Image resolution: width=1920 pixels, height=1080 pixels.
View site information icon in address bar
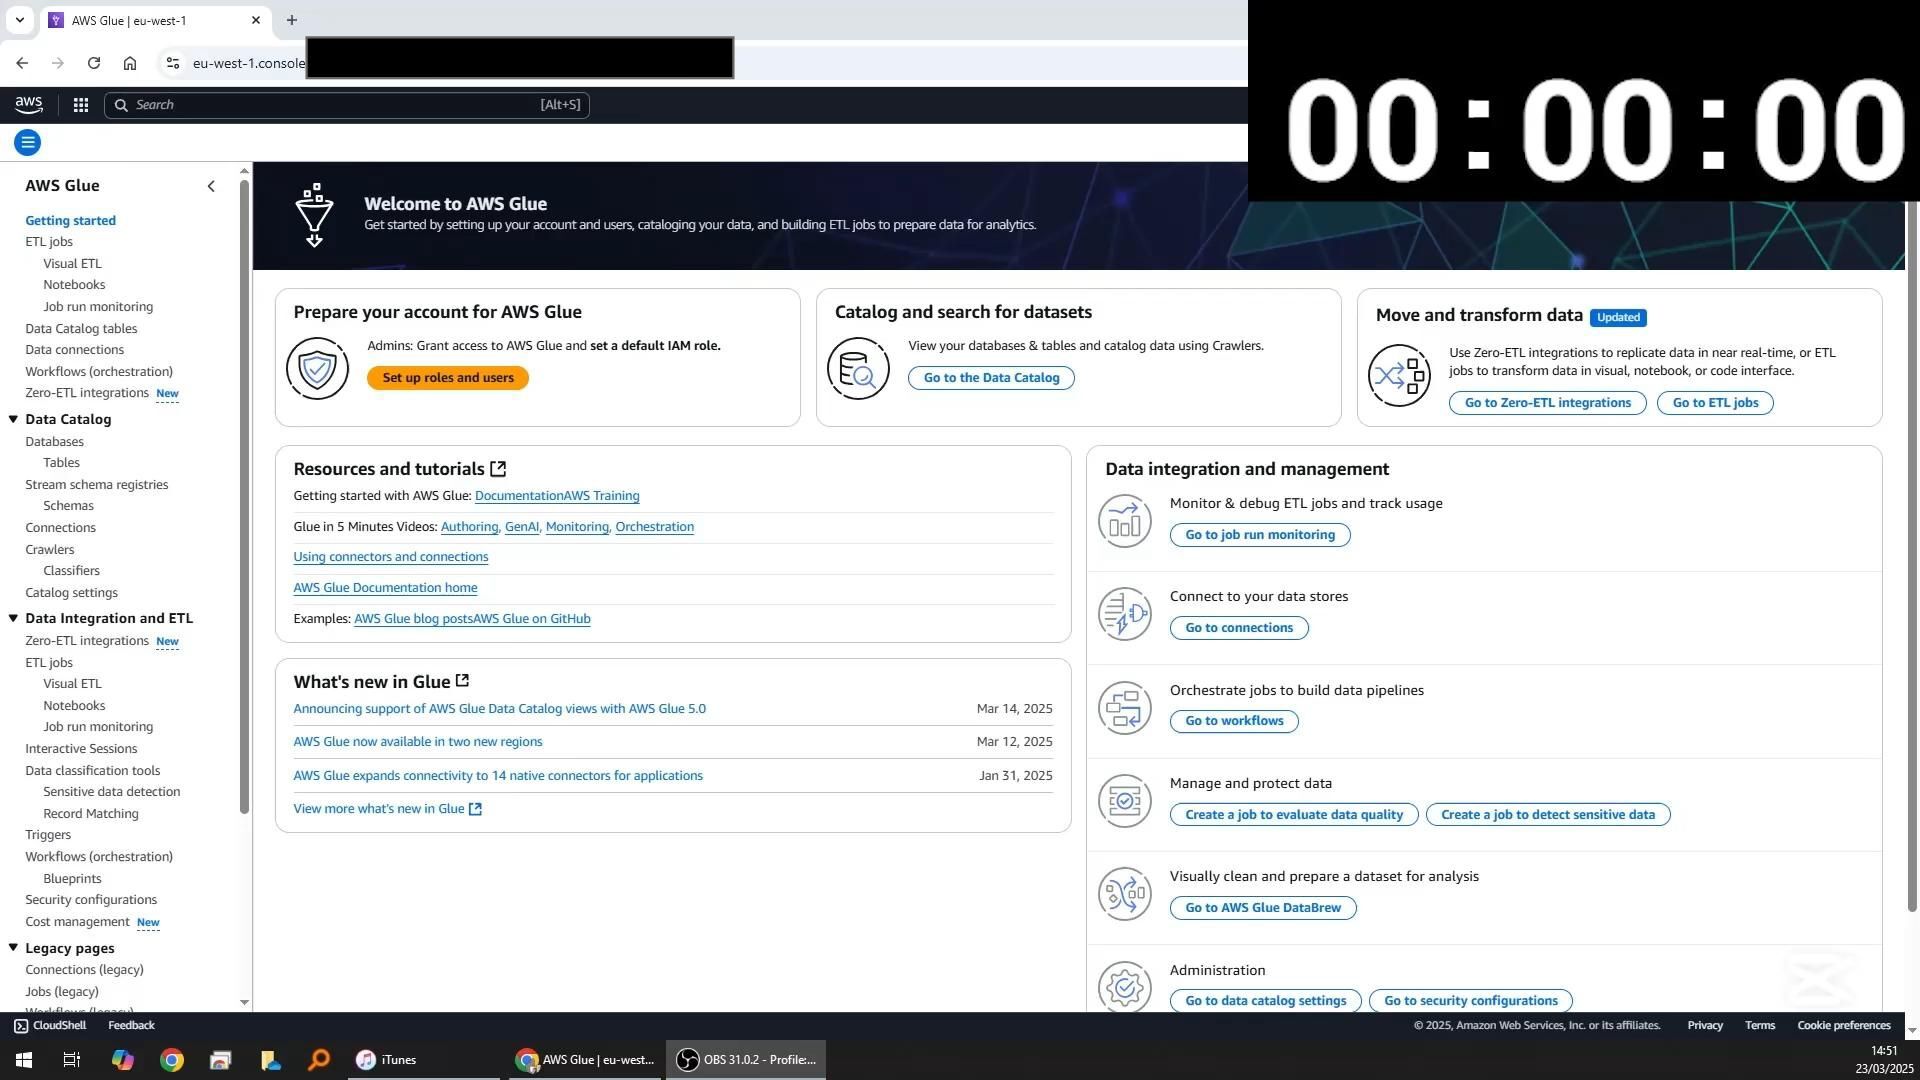(x=173, y=63)
